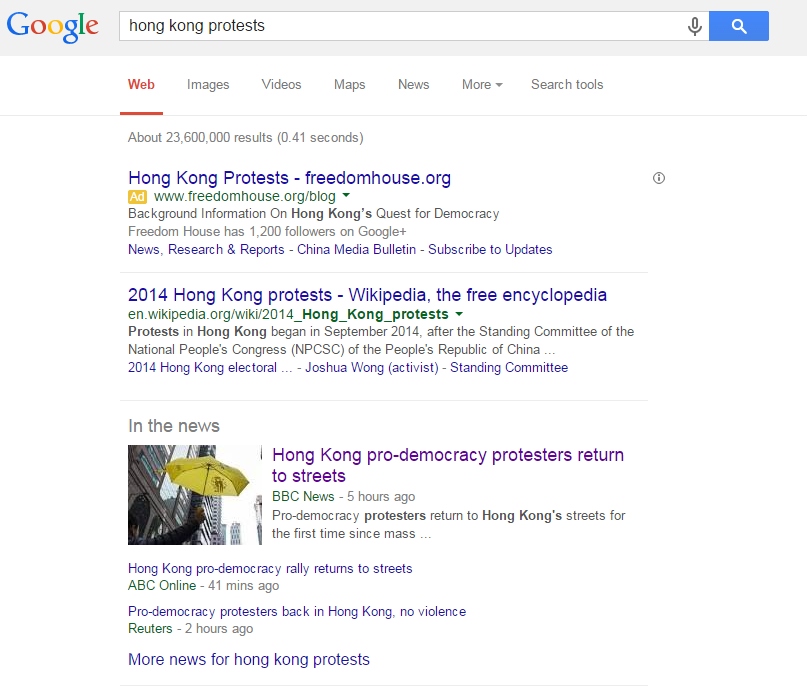Click the About 23,600,000 results text
The image size is (807, 688).
pyautogui.click(x=245, y=137)
